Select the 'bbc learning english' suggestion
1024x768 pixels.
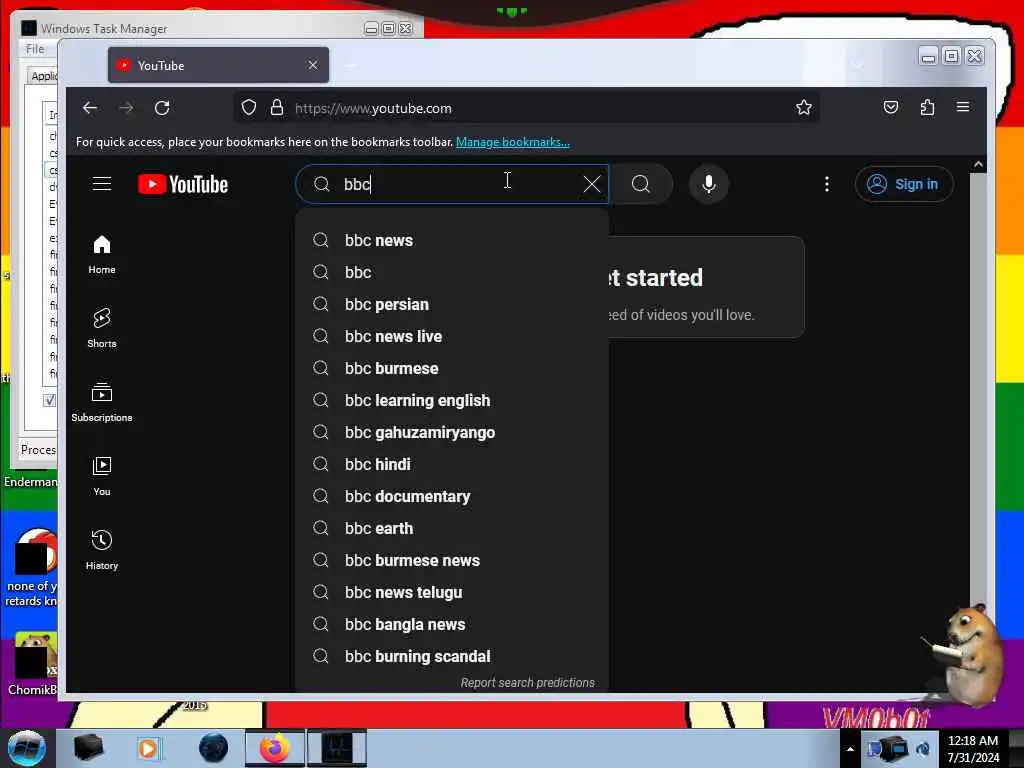pyautogui.click(x=452, y=400)
